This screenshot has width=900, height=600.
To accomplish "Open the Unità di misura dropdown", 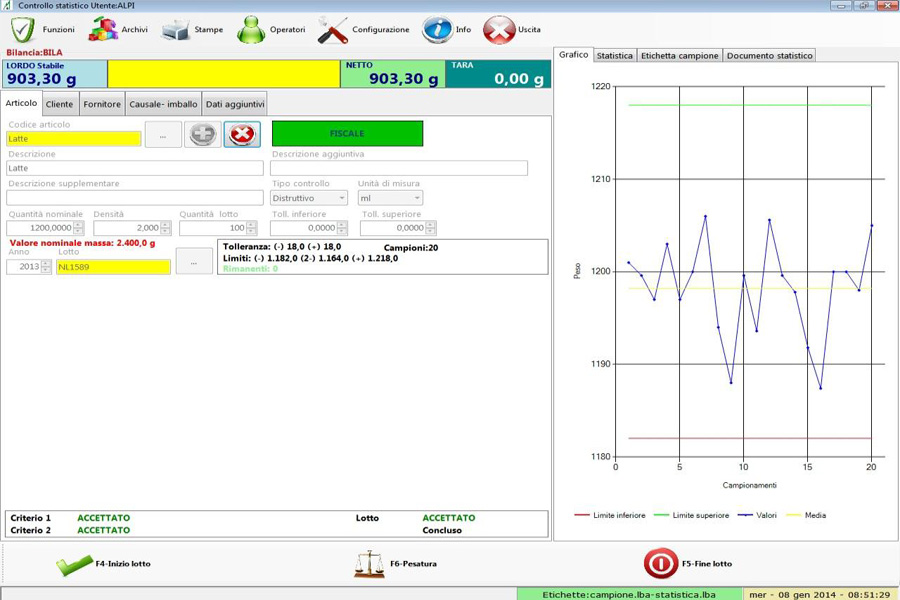I will click(x=390, y=197).
